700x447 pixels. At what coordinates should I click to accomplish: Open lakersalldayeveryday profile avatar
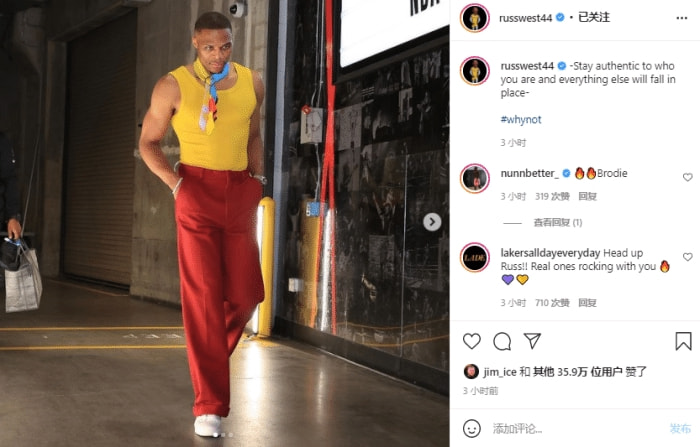click(475, 258)
